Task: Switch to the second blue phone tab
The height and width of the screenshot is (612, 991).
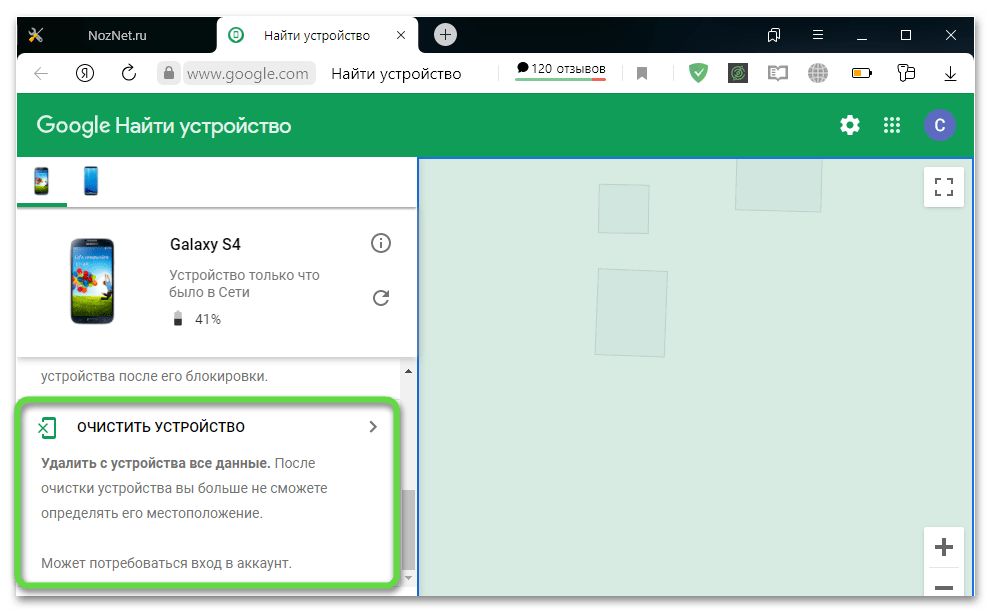Action: point(90,181)
